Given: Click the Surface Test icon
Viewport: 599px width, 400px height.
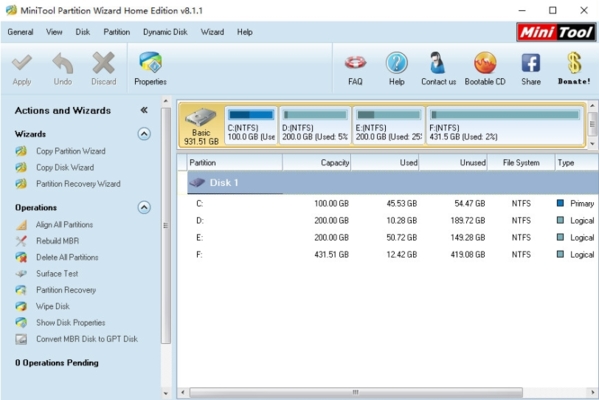Looking at the screenshot, I should 21,274.
